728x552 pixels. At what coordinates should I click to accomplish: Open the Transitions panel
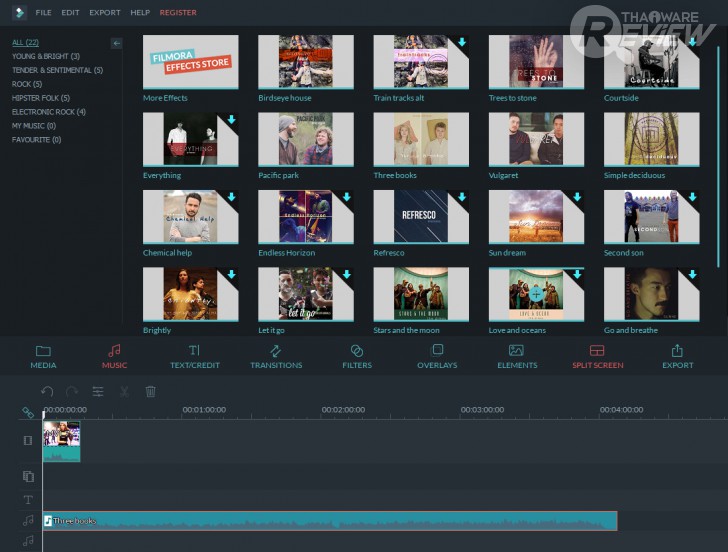[276, 357]
